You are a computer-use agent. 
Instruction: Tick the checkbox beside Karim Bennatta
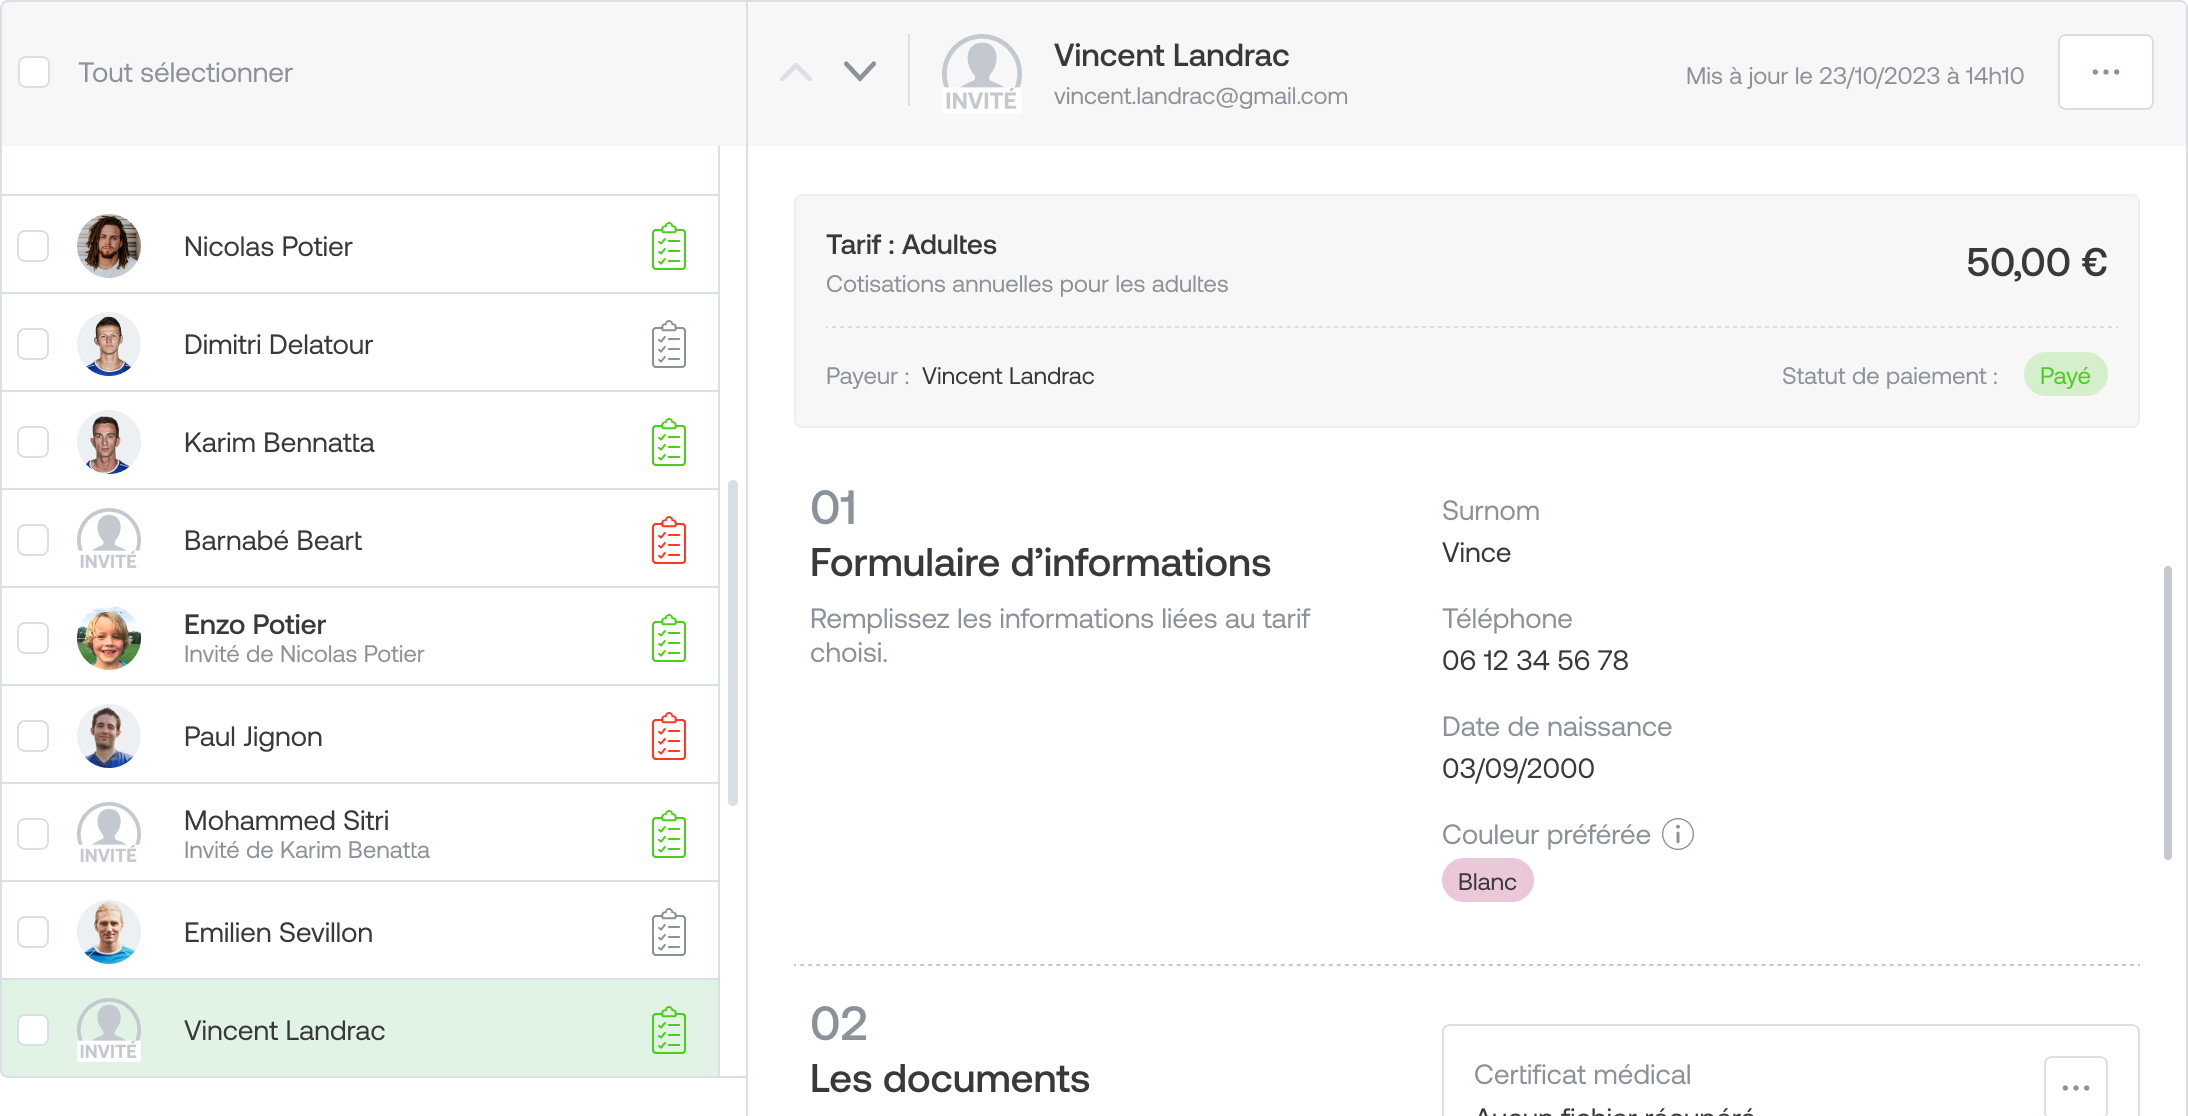coord(33,442)
